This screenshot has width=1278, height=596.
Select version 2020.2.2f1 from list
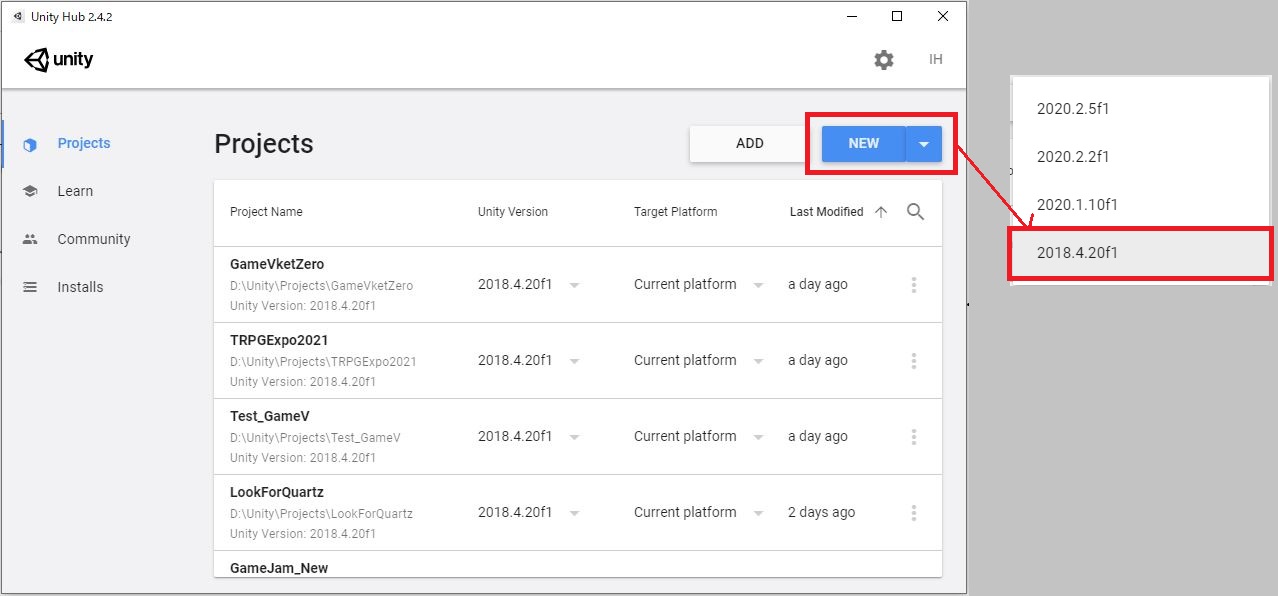pos(1141,157)
